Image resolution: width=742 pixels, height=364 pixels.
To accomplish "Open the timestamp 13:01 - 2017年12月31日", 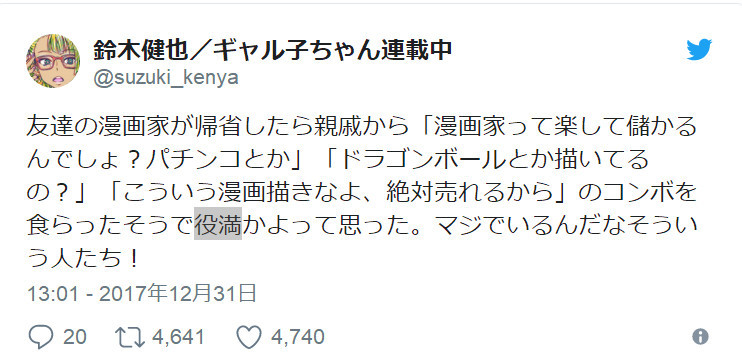I will [142, 294].
